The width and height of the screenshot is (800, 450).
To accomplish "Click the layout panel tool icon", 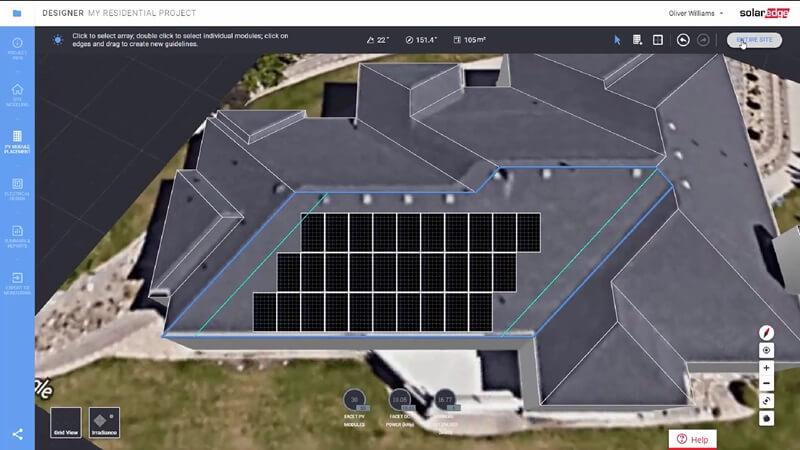I will [x=657, y=40].
